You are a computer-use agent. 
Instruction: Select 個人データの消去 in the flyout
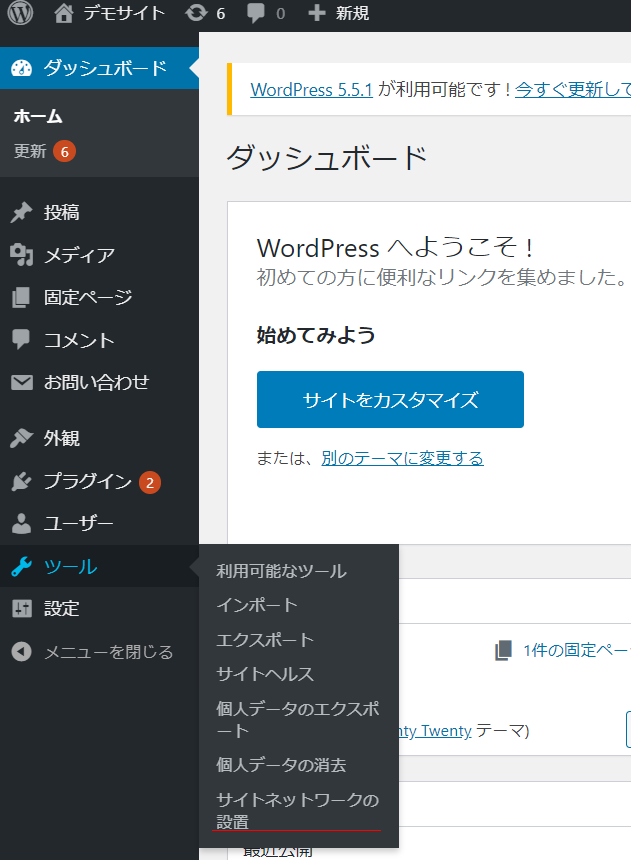coord(281,765)
